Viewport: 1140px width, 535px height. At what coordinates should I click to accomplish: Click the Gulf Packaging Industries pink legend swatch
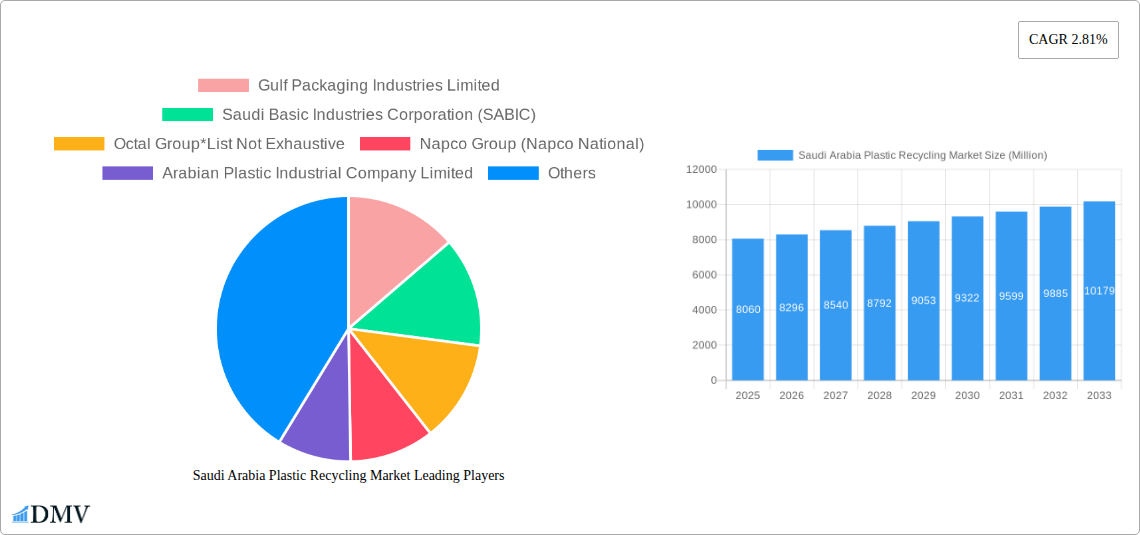(x=223, y=86)
